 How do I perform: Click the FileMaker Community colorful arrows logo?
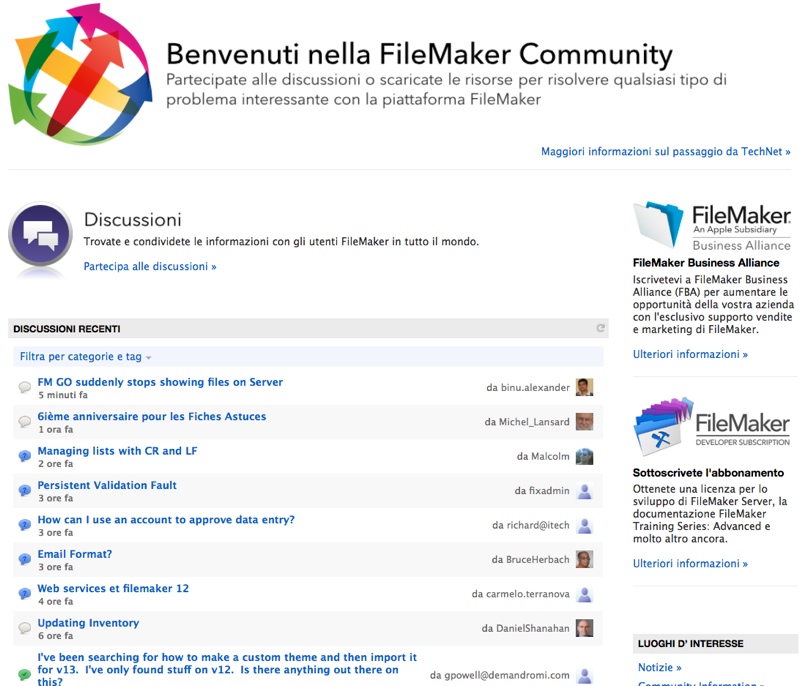tap(81, 74)
